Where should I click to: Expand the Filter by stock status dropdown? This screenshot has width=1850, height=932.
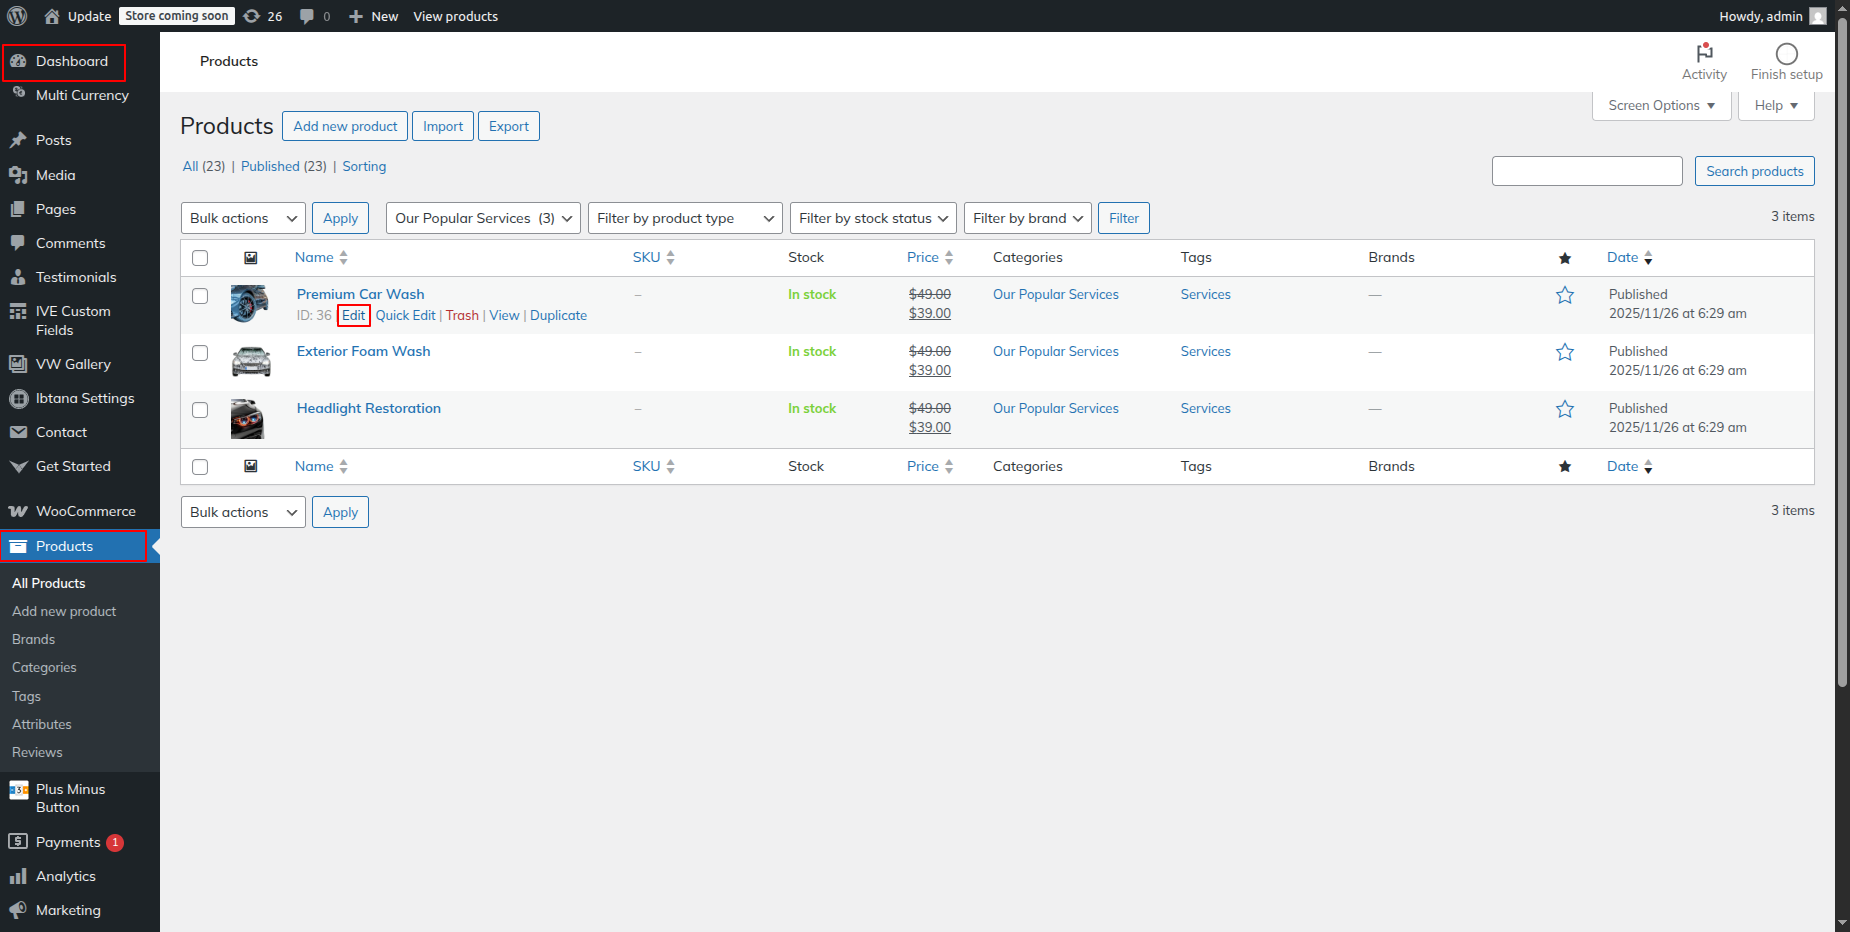(x=872, y=218)
